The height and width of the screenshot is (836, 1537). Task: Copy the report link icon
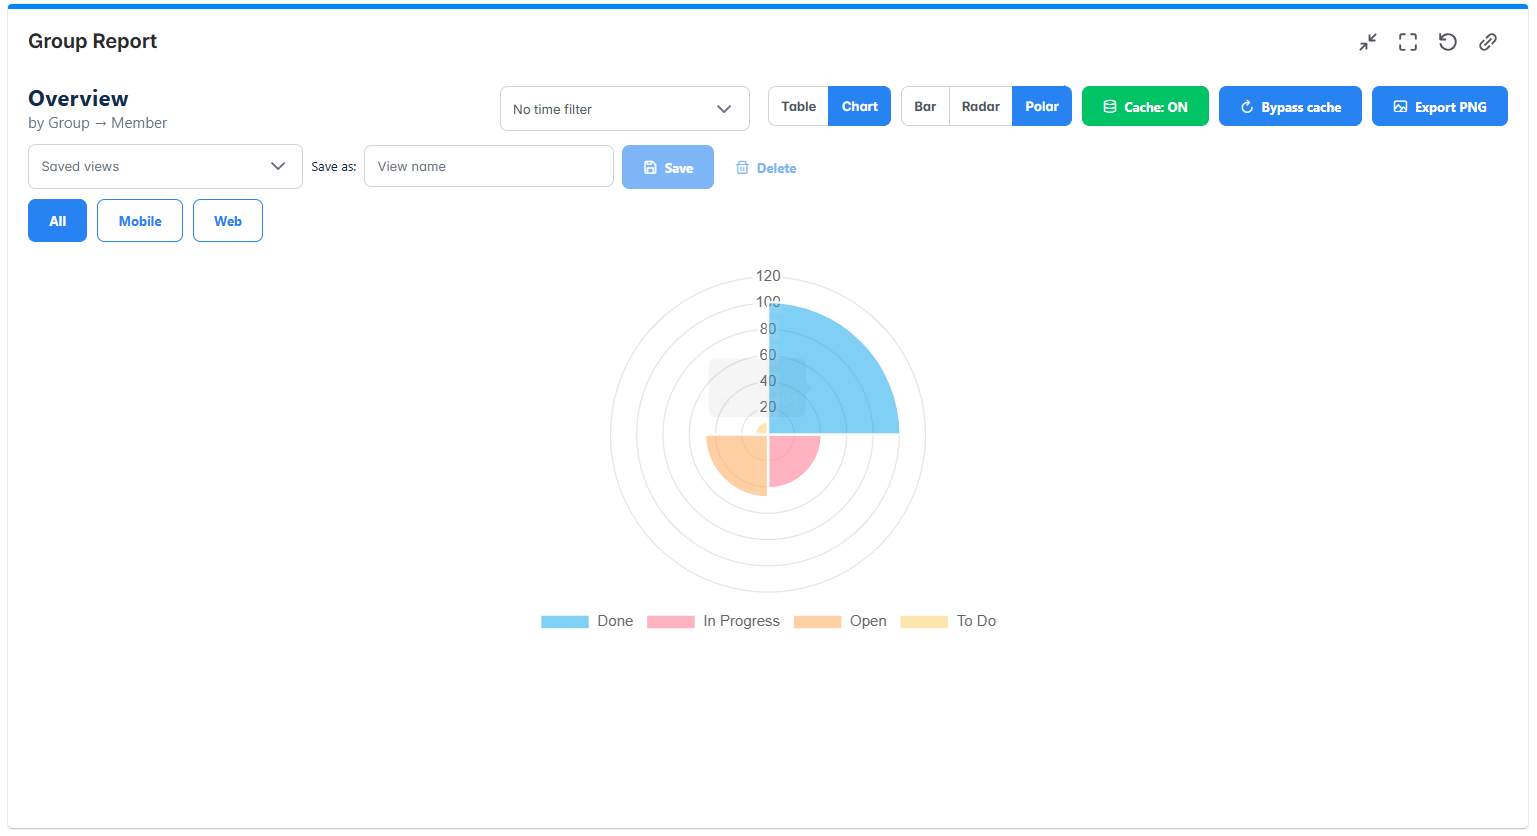pyautogui.click(x=1488, y=42)
